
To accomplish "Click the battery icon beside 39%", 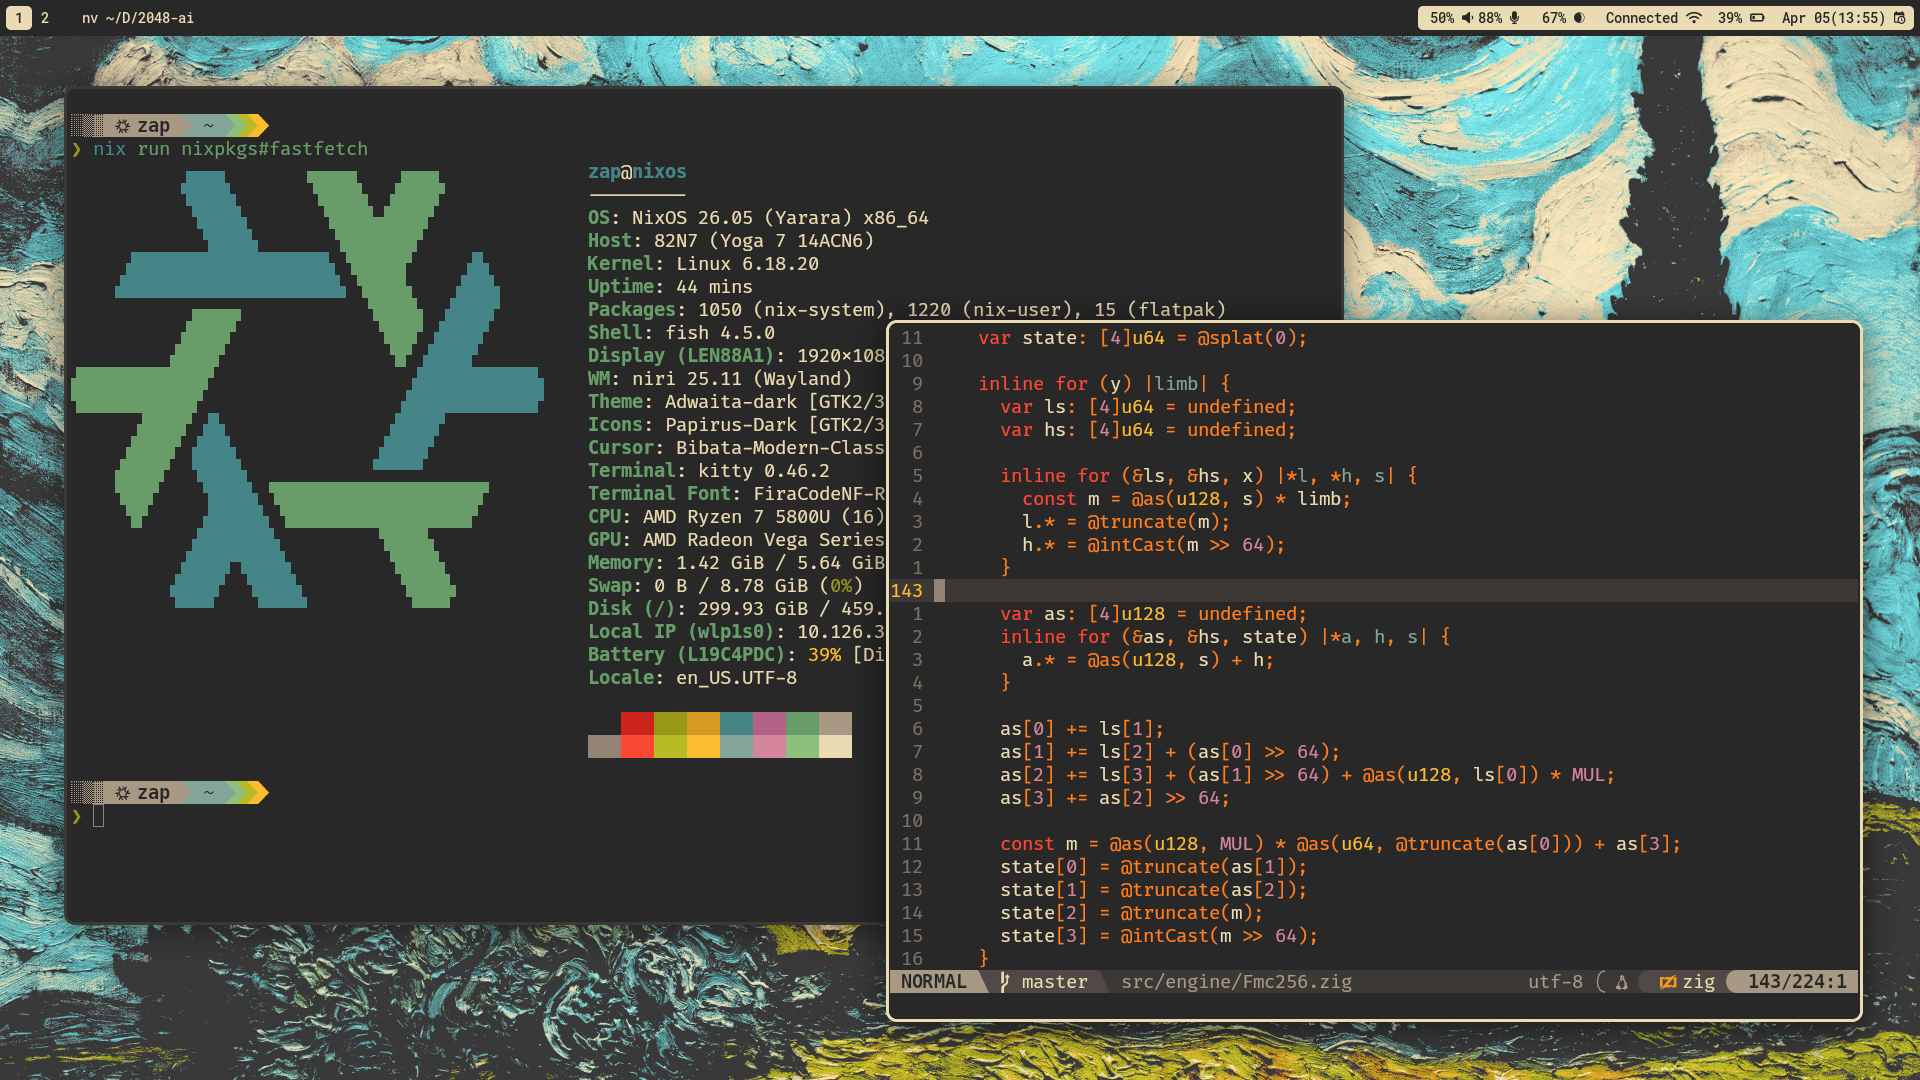I will click(1757, 18).
